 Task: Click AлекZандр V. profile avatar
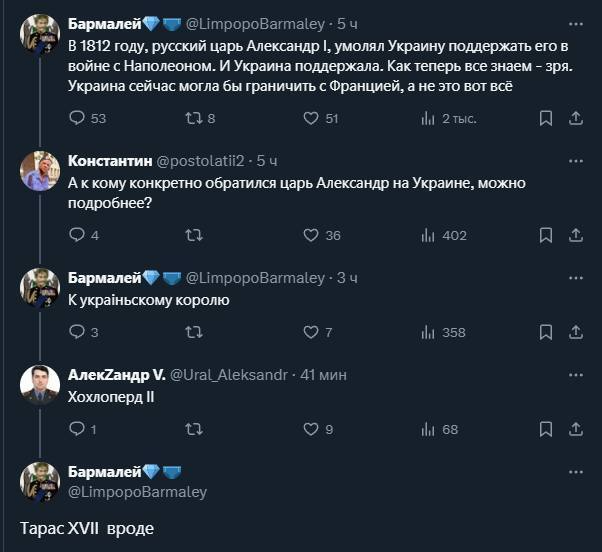(40, 385)
